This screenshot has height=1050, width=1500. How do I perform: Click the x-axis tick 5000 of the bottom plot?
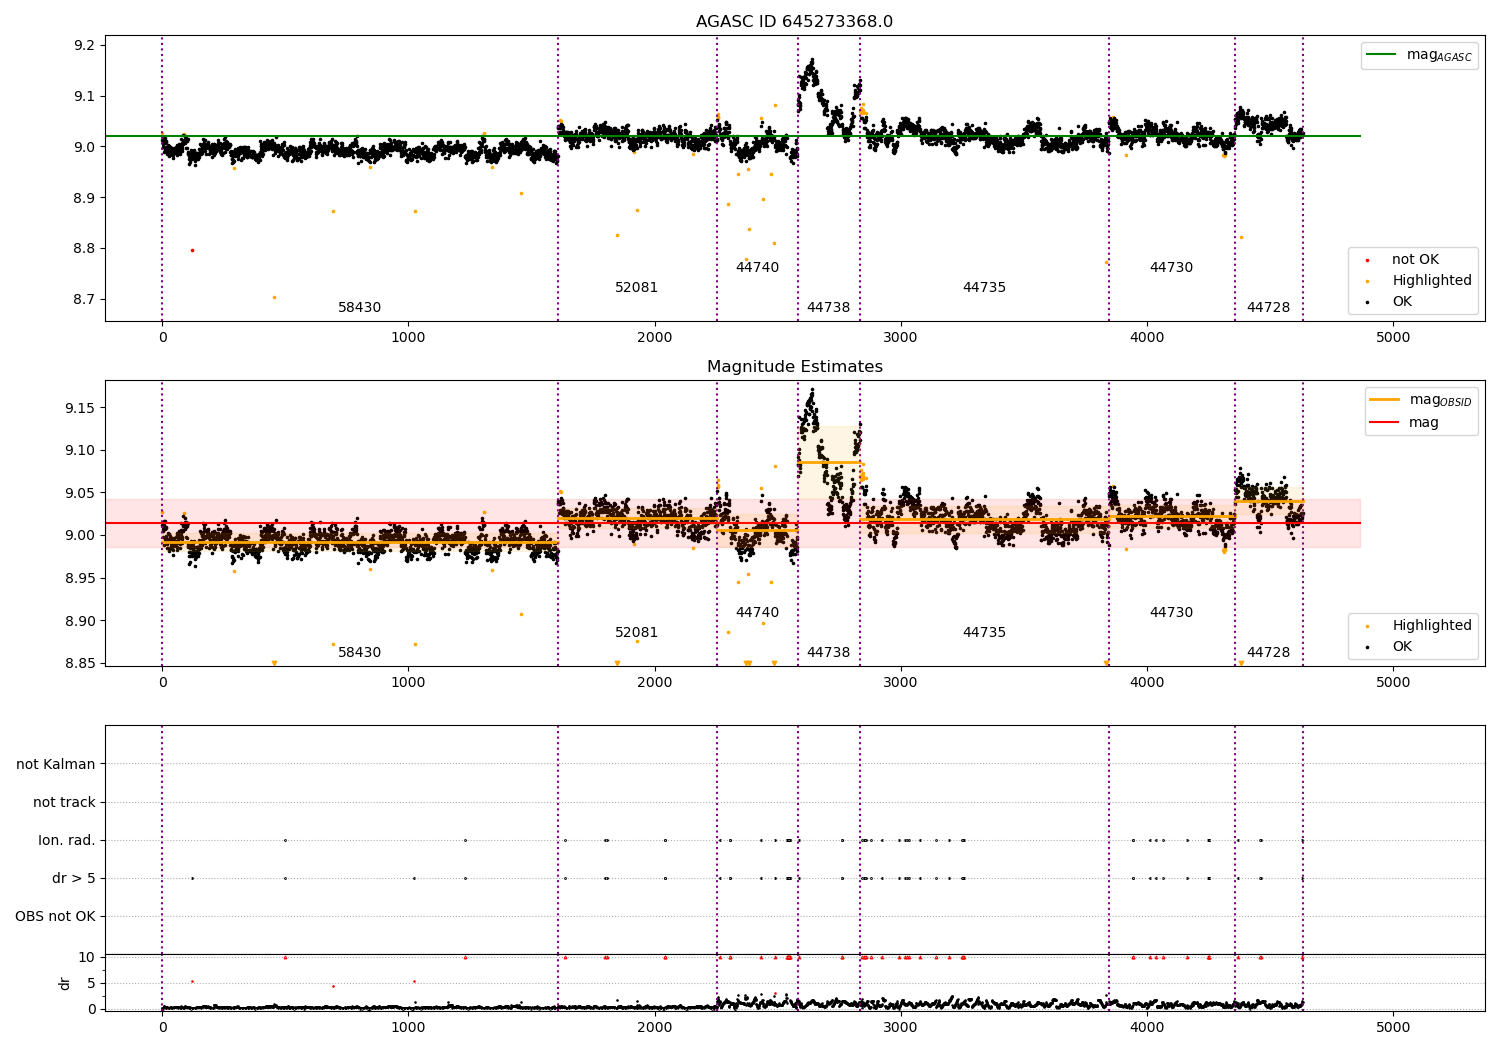(1393, 1027)
